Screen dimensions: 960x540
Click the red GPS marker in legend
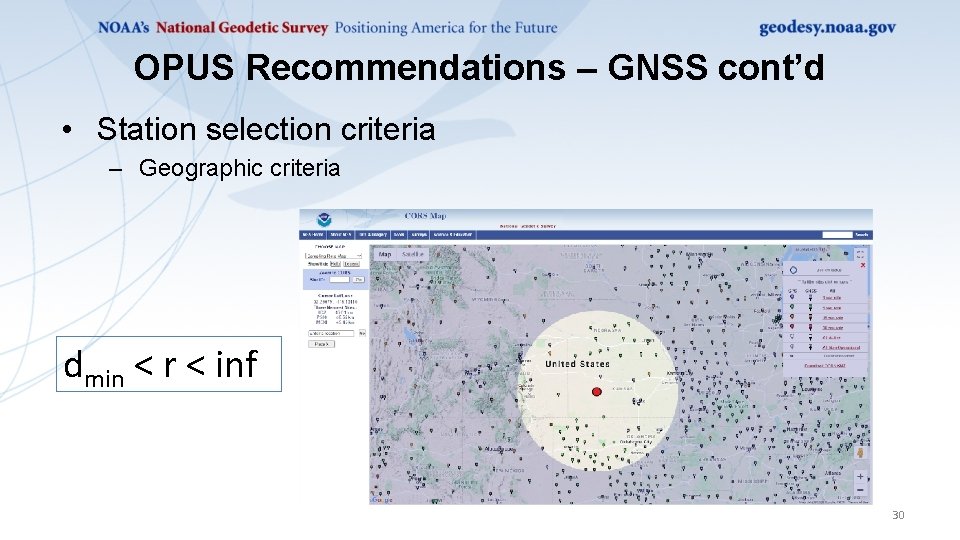(792, 317)
